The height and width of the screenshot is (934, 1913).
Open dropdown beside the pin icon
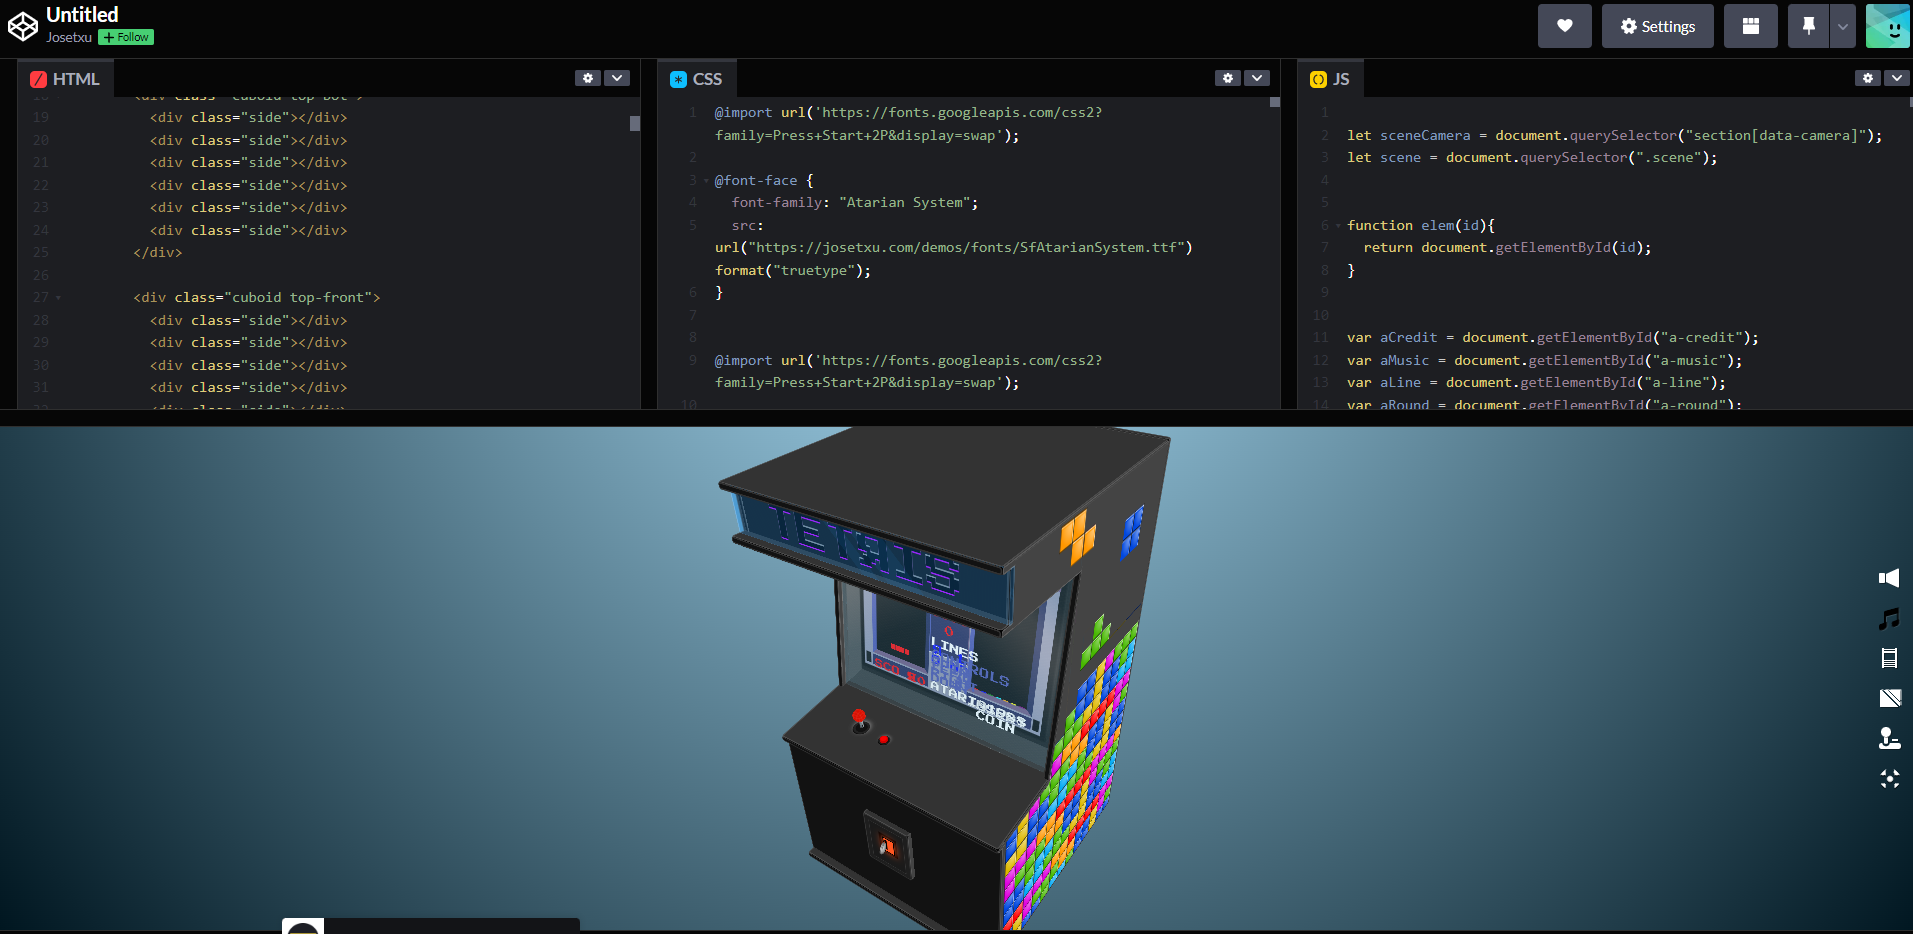point(1843,26)
